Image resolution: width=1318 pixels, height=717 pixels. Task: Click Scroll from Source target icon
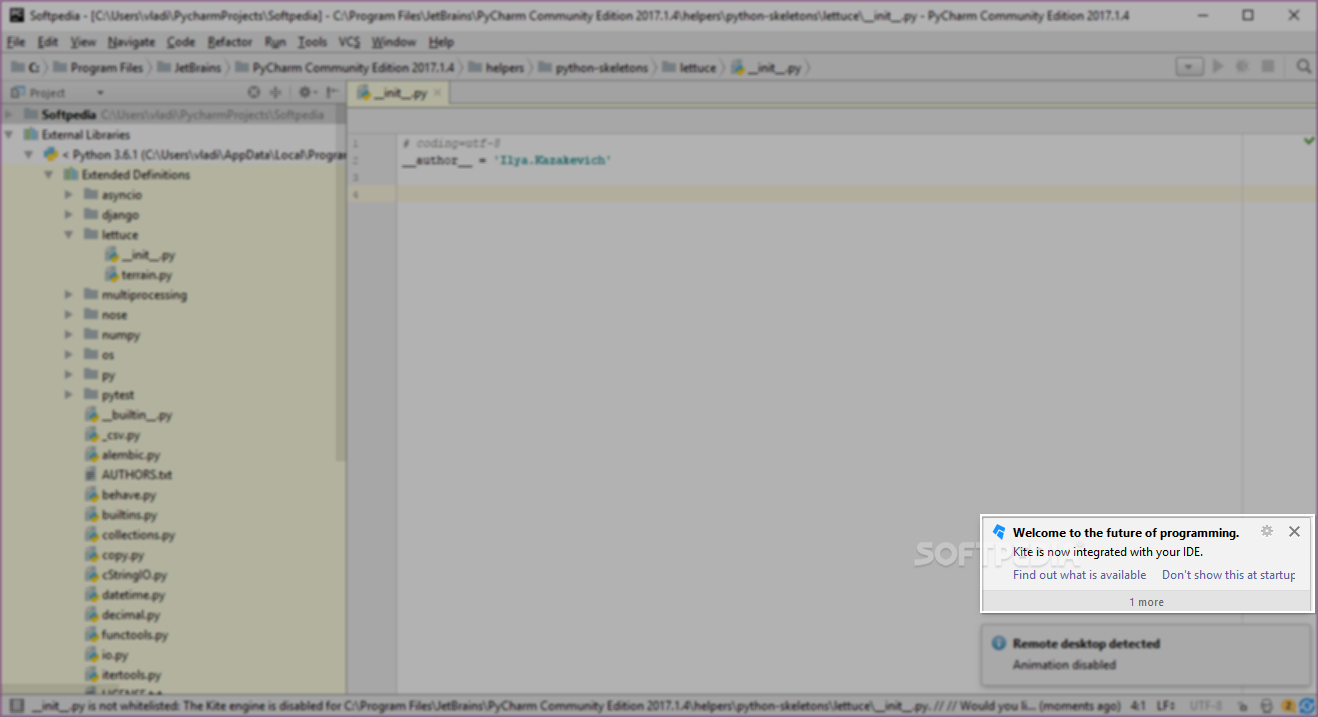point(253,92)
